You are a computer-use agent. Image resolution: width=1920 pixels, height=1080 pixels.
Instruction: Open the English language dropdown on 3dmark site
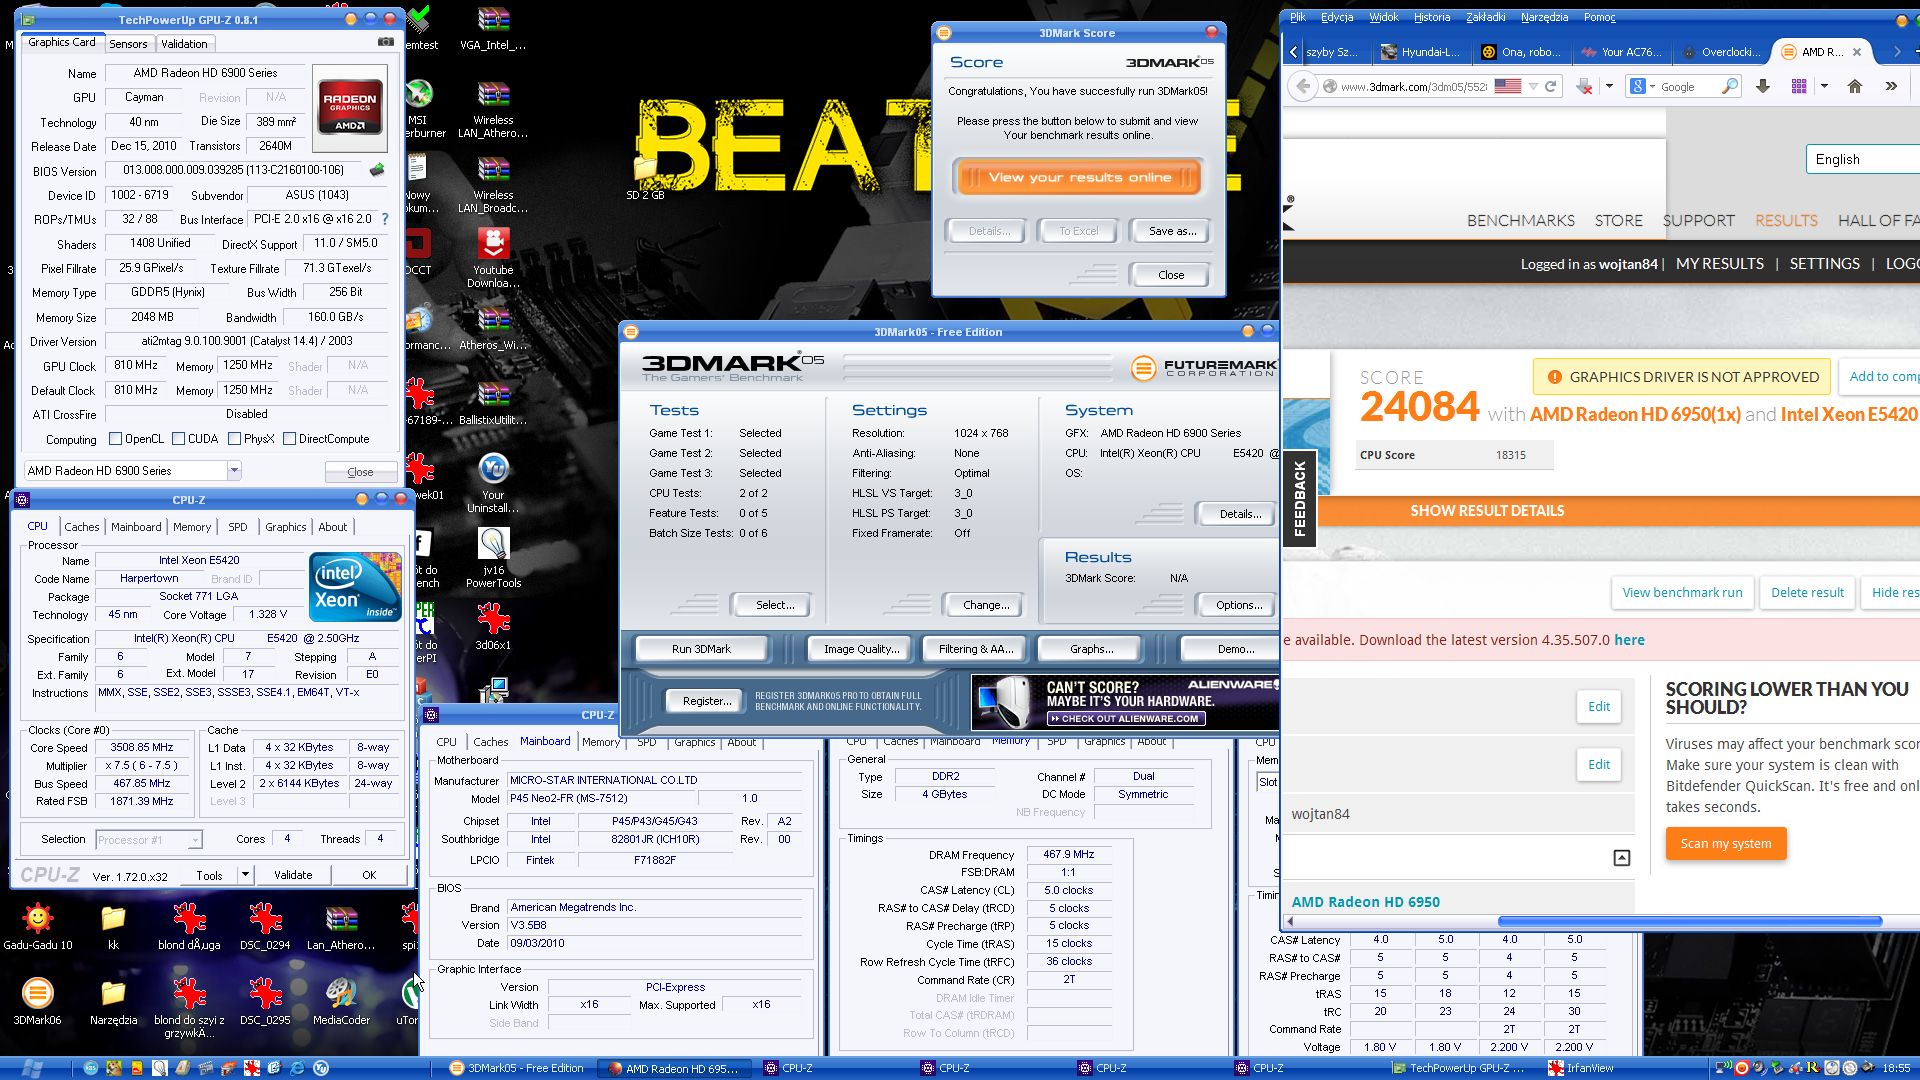[1863, 159]
